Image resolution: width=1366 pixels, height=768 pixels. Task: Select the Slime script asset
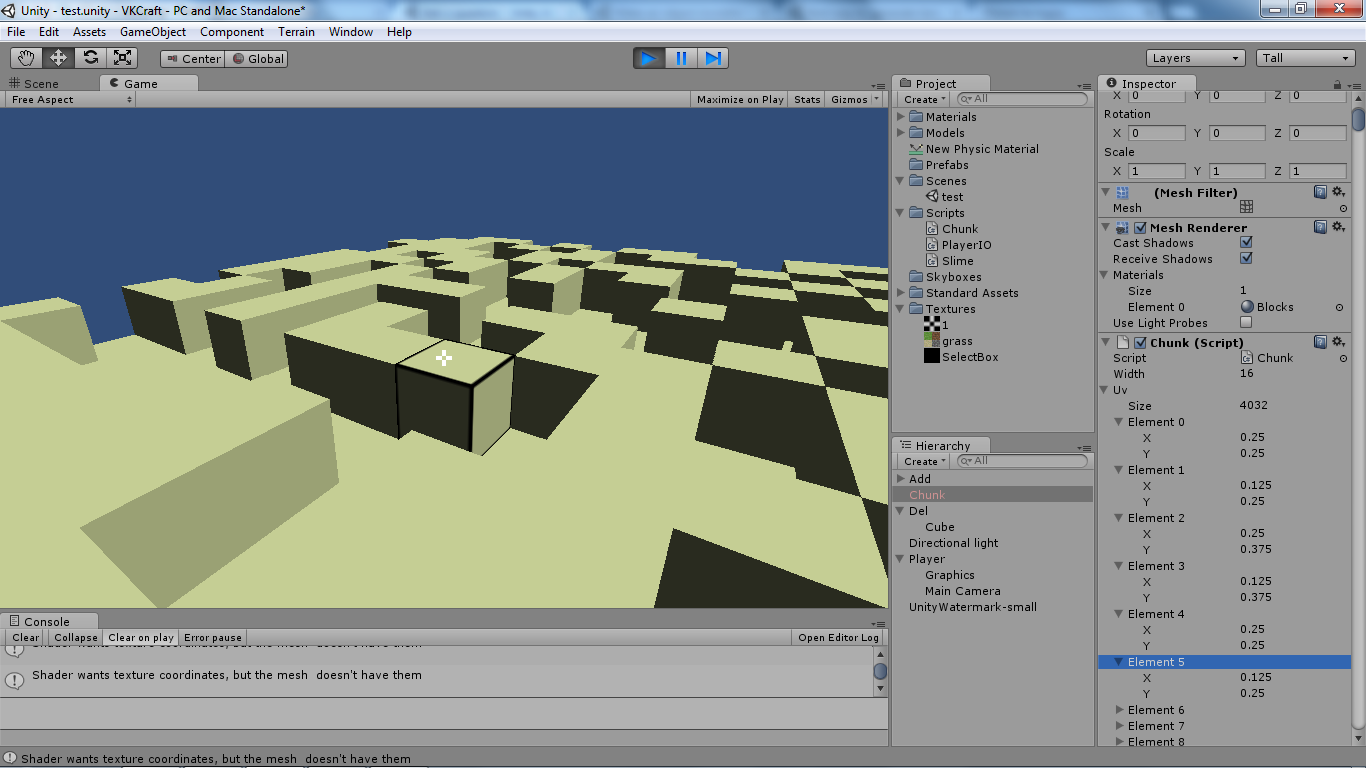(x=949, y=261)
